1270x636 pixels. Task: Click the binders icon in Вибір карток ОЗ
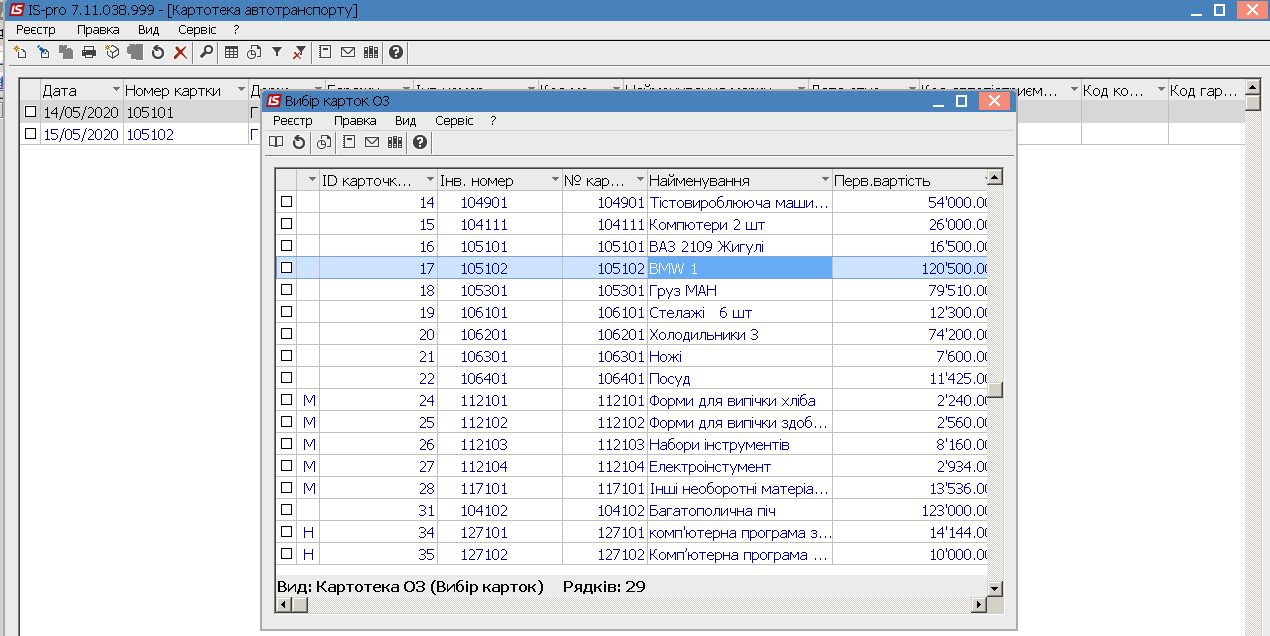395,142
